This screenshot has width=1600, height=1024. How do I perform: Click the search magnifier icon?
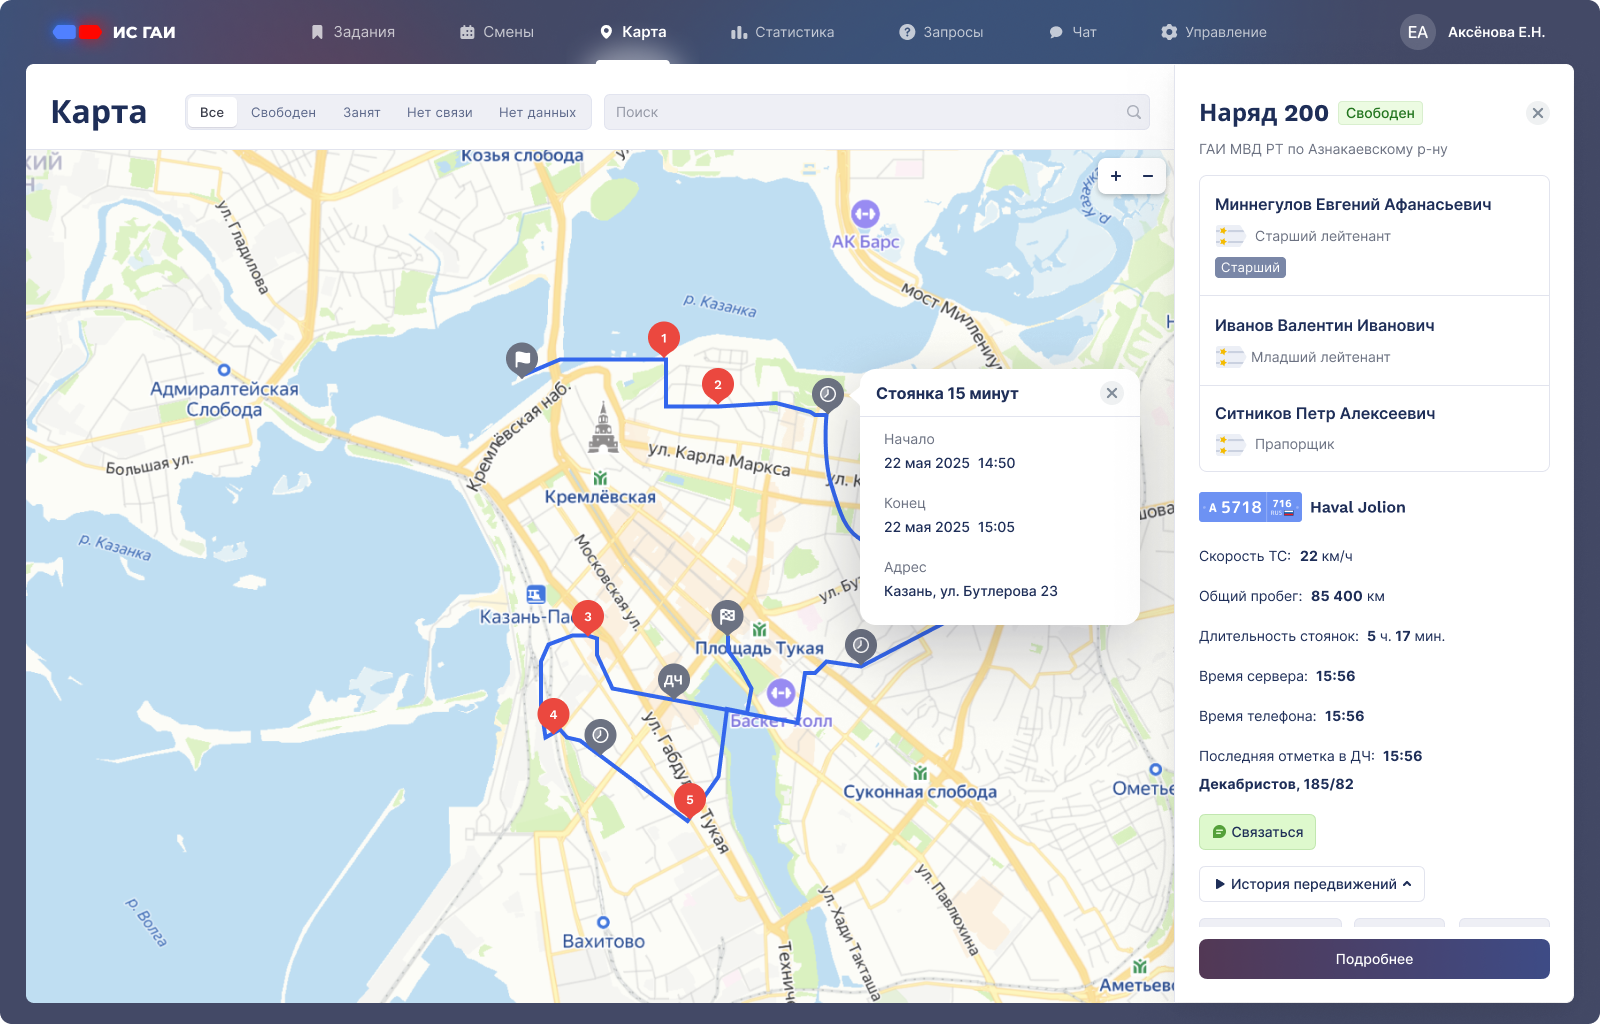(x=1133, y=112)
